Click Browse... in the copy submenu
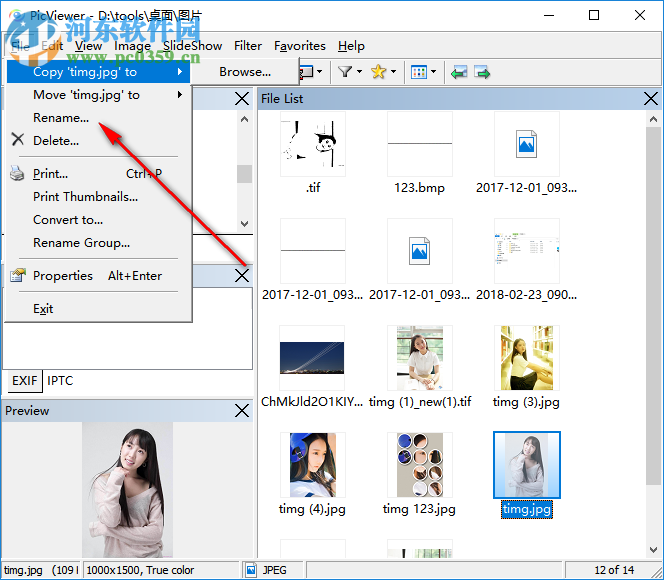This screenshot has width=664, height=580. click(x=245, y=72)
